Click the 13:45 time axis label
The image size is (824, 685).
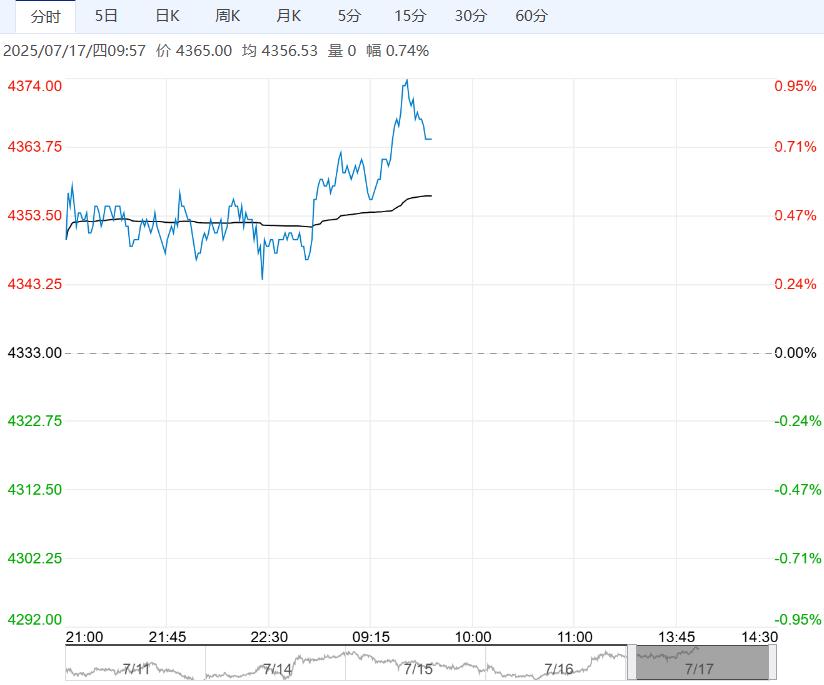click(676, 637)
